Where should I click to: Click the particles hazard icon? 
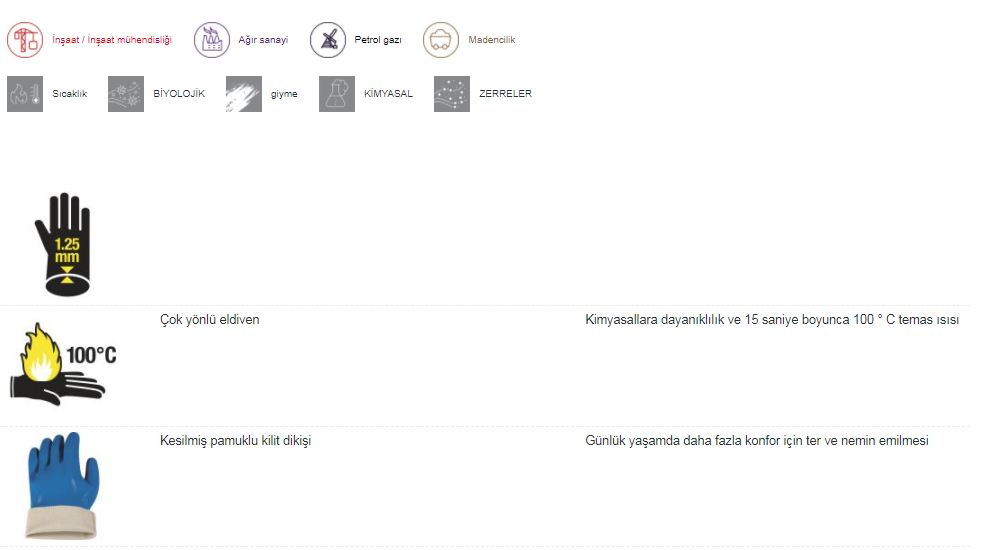452,94
